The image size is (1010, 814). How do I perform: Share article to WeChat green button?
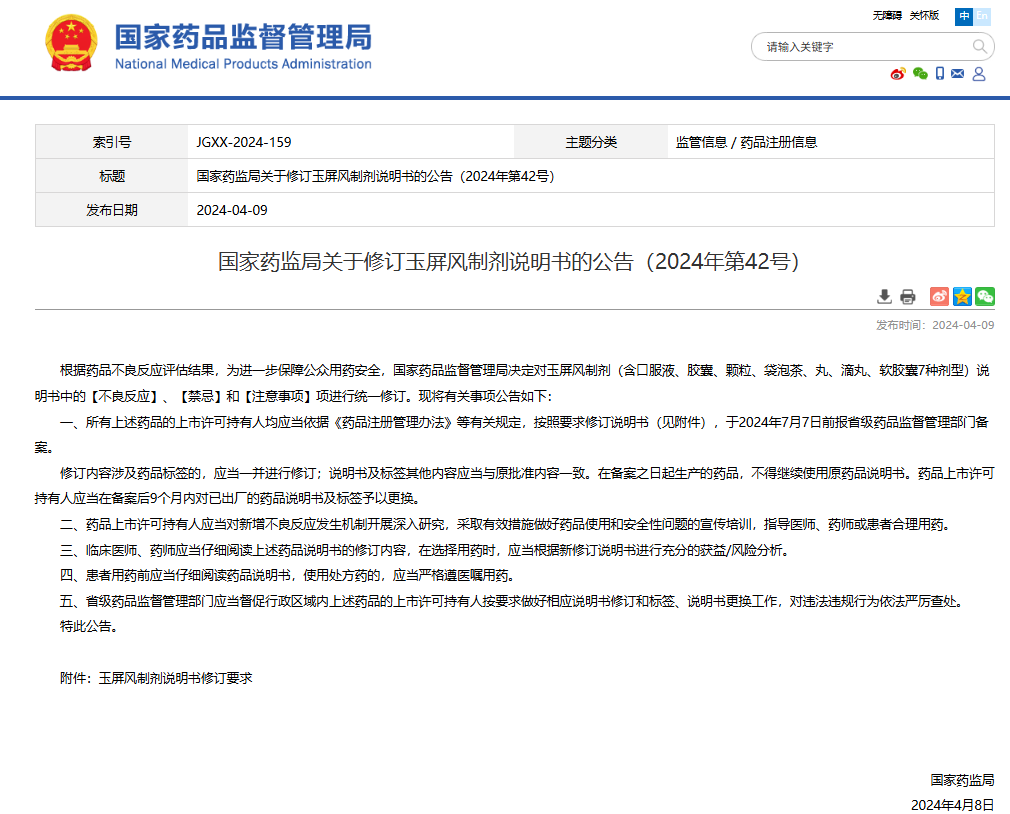point(985,296)
